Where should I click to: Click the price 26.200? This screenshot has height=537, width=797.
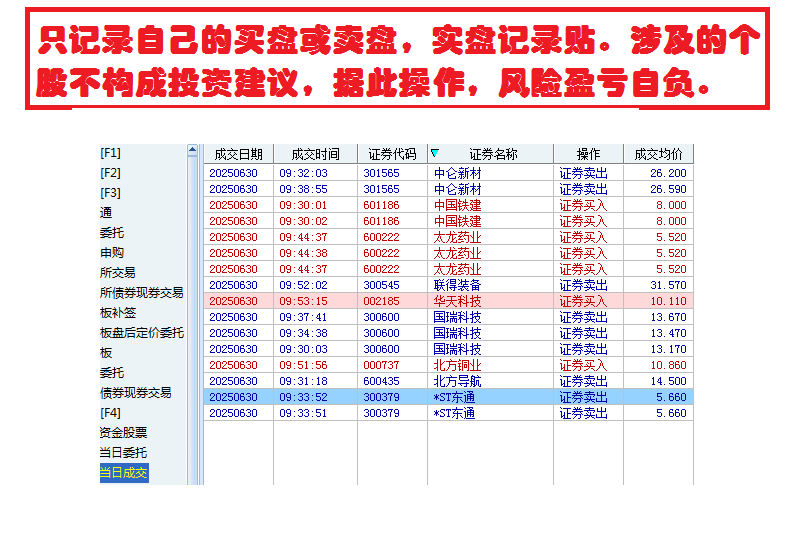(668, 173)
